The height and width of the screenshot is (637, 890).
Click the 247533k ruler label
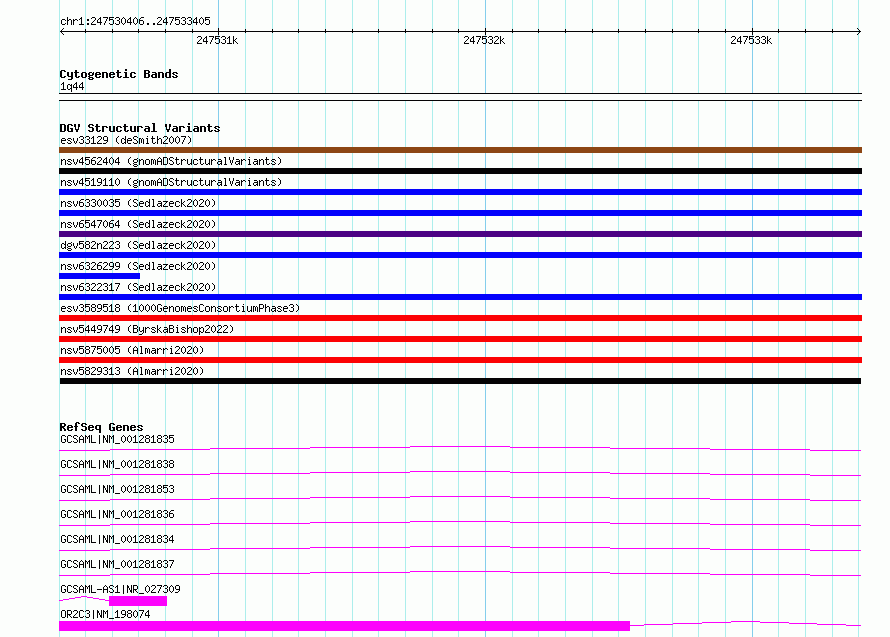(751, 40)
